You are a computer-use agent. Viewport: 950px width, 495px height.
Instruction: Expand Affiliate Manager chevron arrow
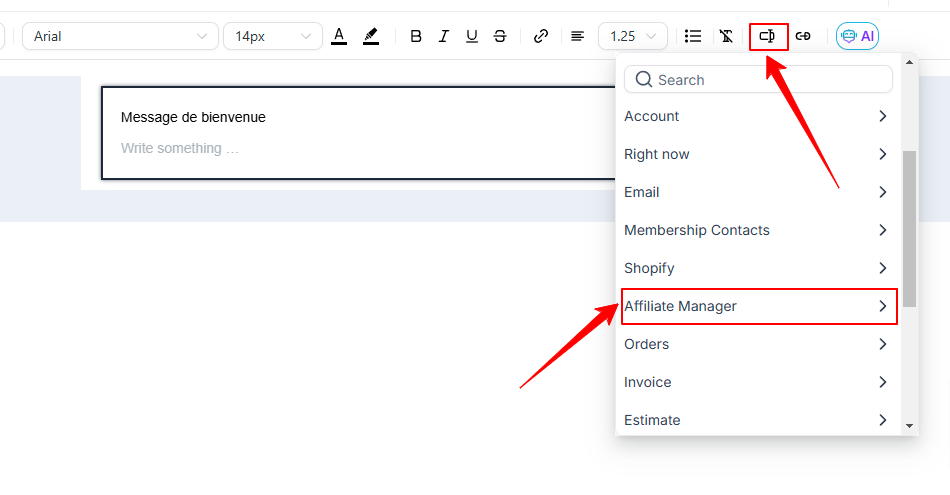coord(883,306)
